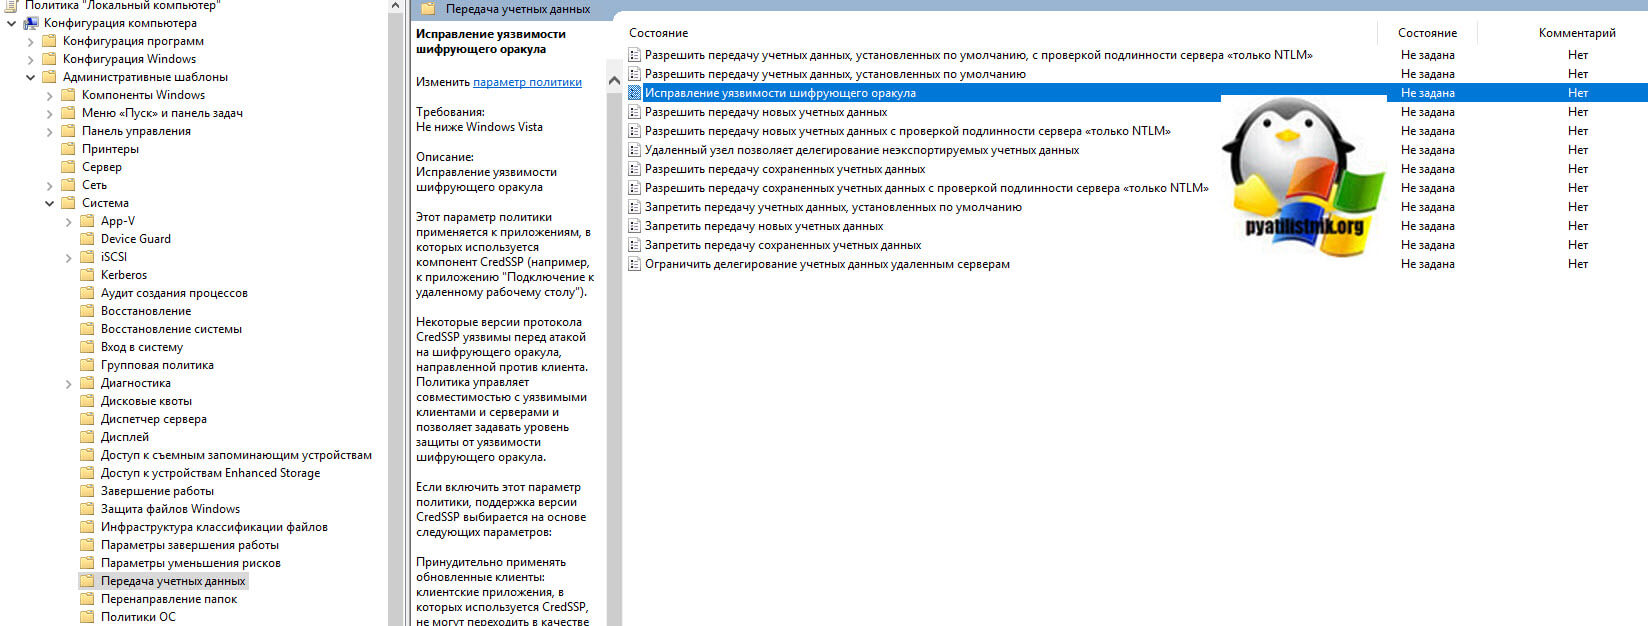Click the 'Дисплей' folder icon
Image resolution: width=1648 pixels, height=626 pixels.
pyautogui.click(x=87, y=437)
